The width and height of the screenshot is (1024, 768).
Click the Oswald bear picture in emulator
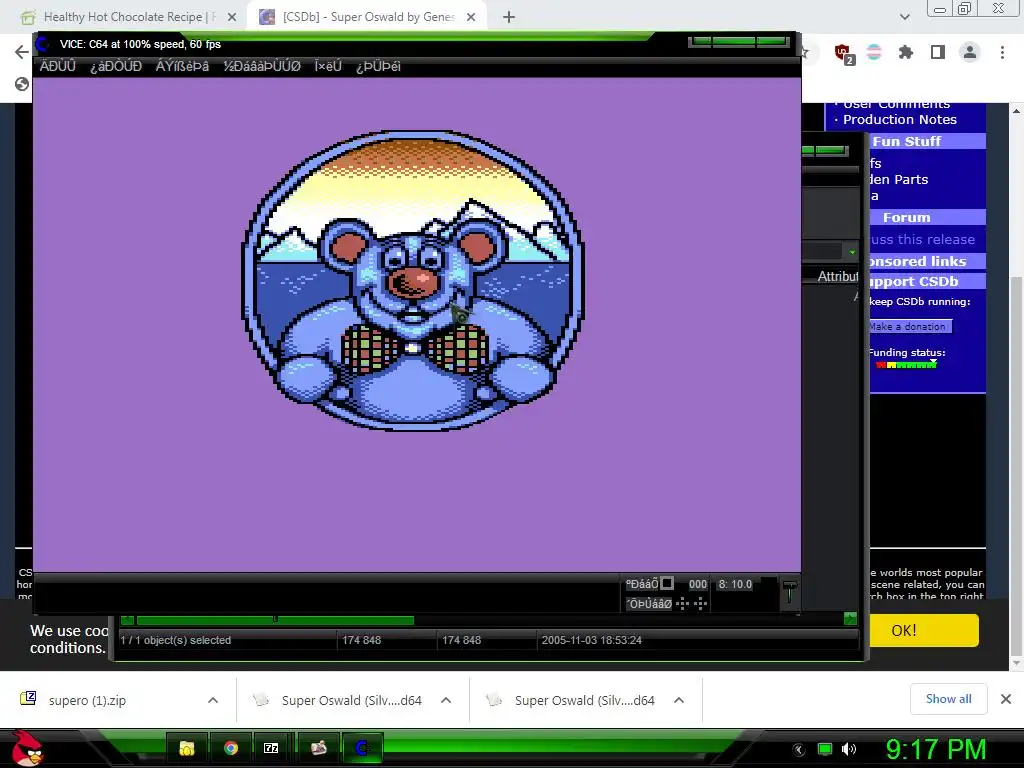(x=413, y=280)
